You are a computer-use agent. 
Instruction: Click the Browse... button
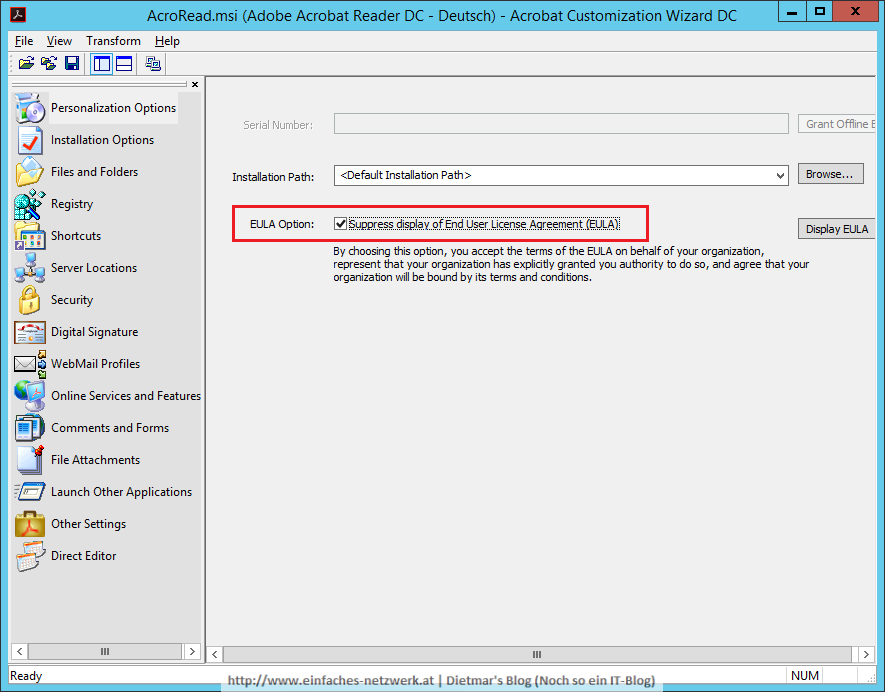point(830,174)
